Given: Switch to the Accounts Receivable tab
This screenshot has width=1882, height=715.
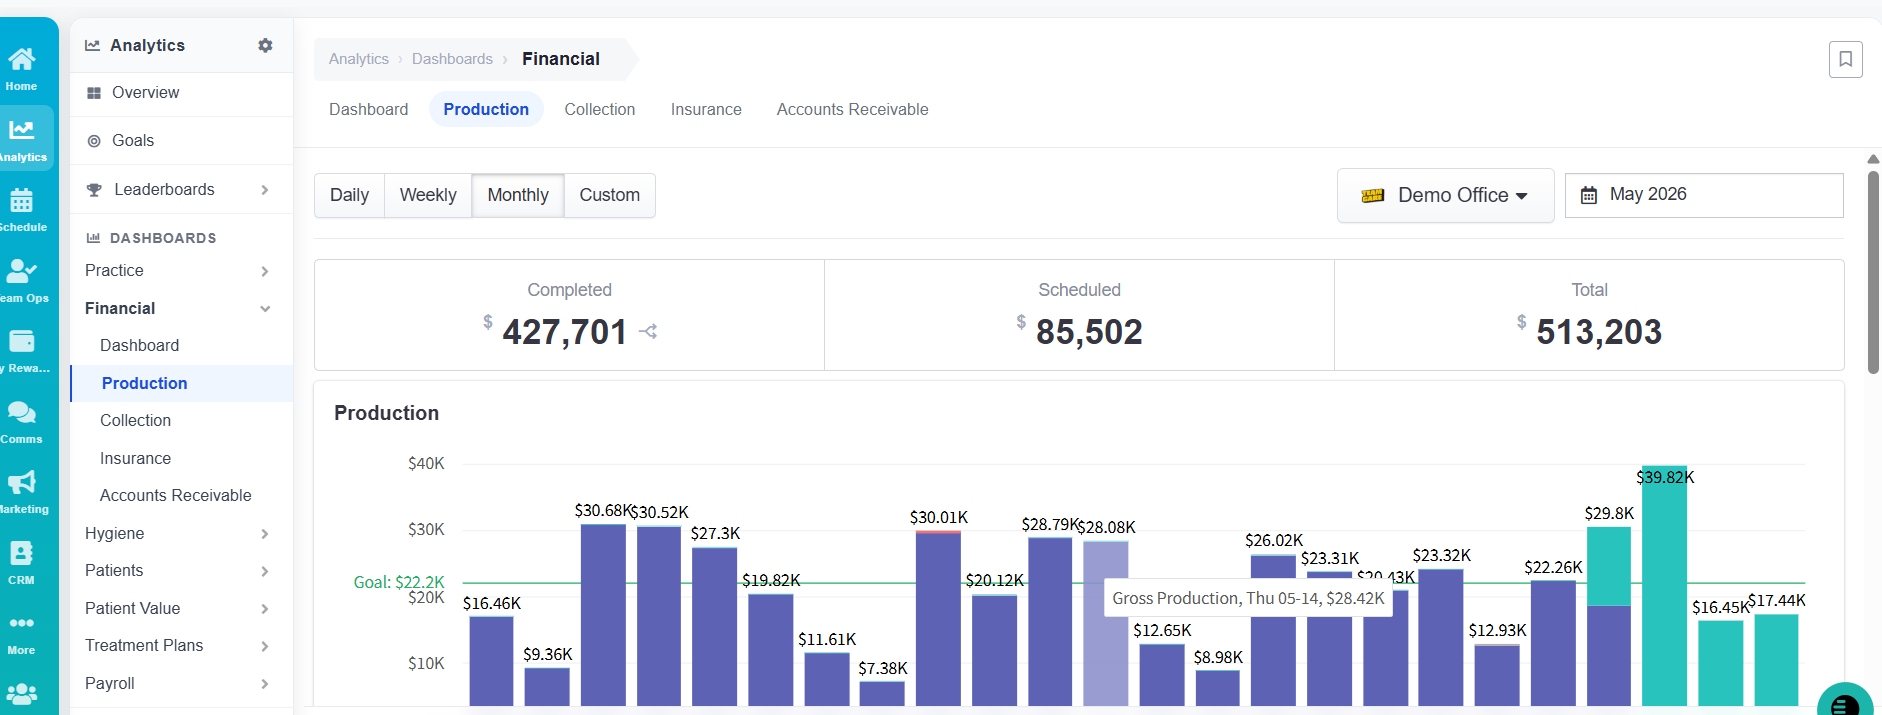Looking at the screenshot, I should coord(852,109).
